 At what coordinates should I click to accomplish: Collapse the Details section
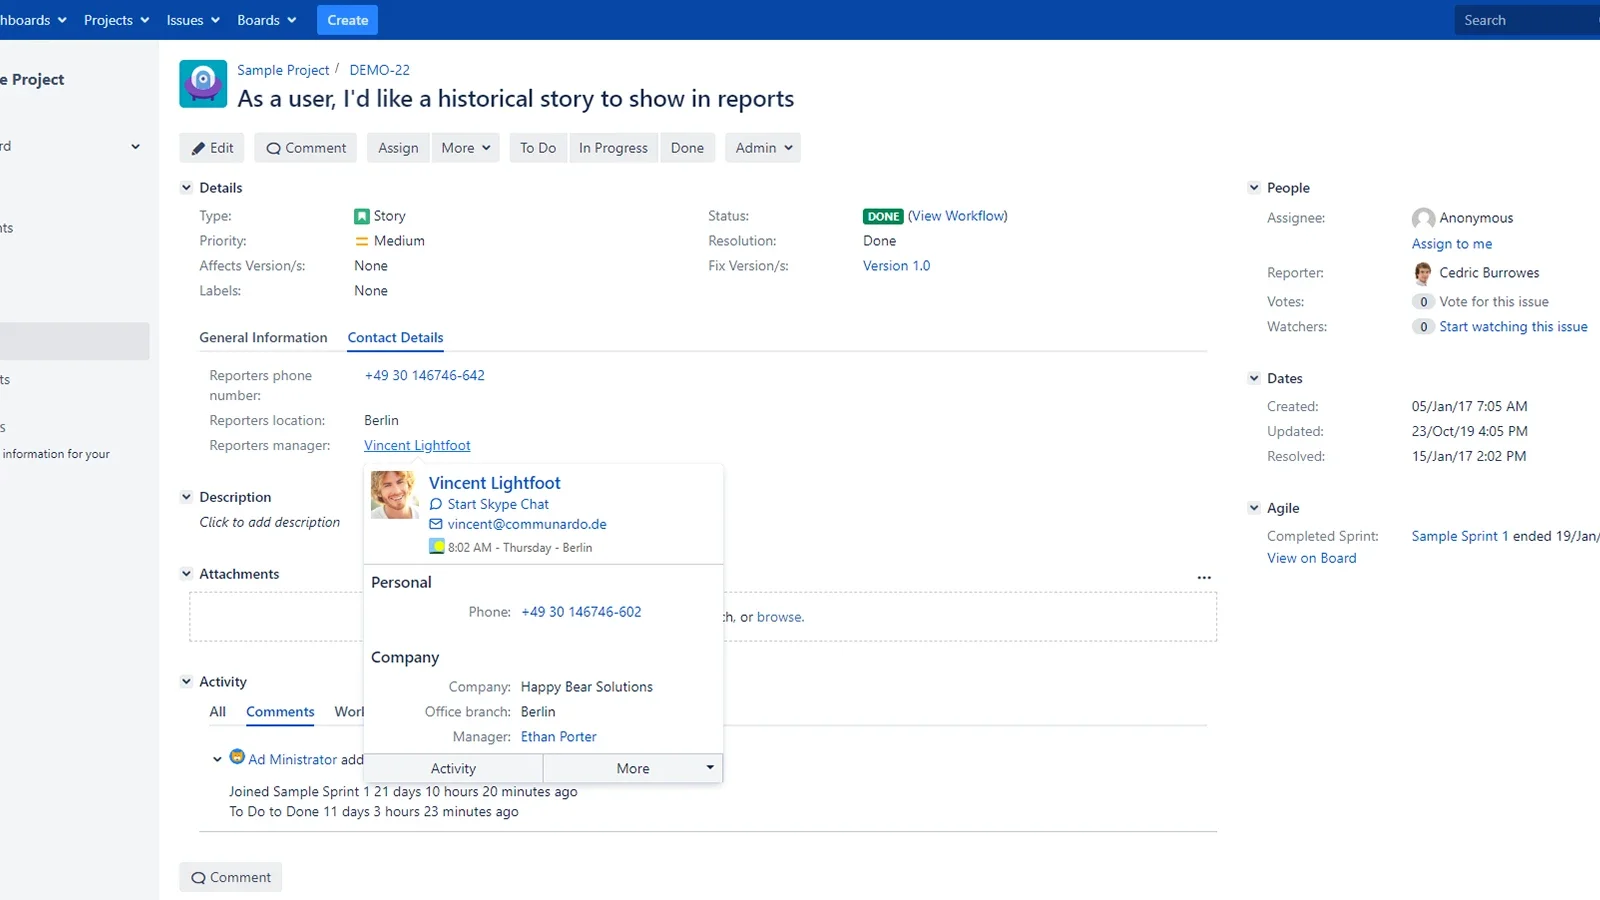[x=186, y=188]
